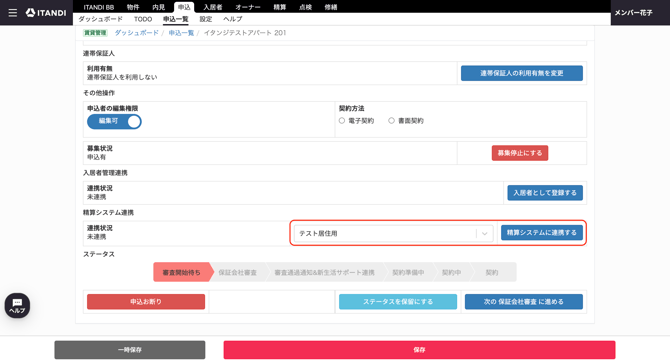This screenshot has width=670, height=362.
Task: Click イタンジテストアパート 201 breadcrumb text
Action: point(245,33)
